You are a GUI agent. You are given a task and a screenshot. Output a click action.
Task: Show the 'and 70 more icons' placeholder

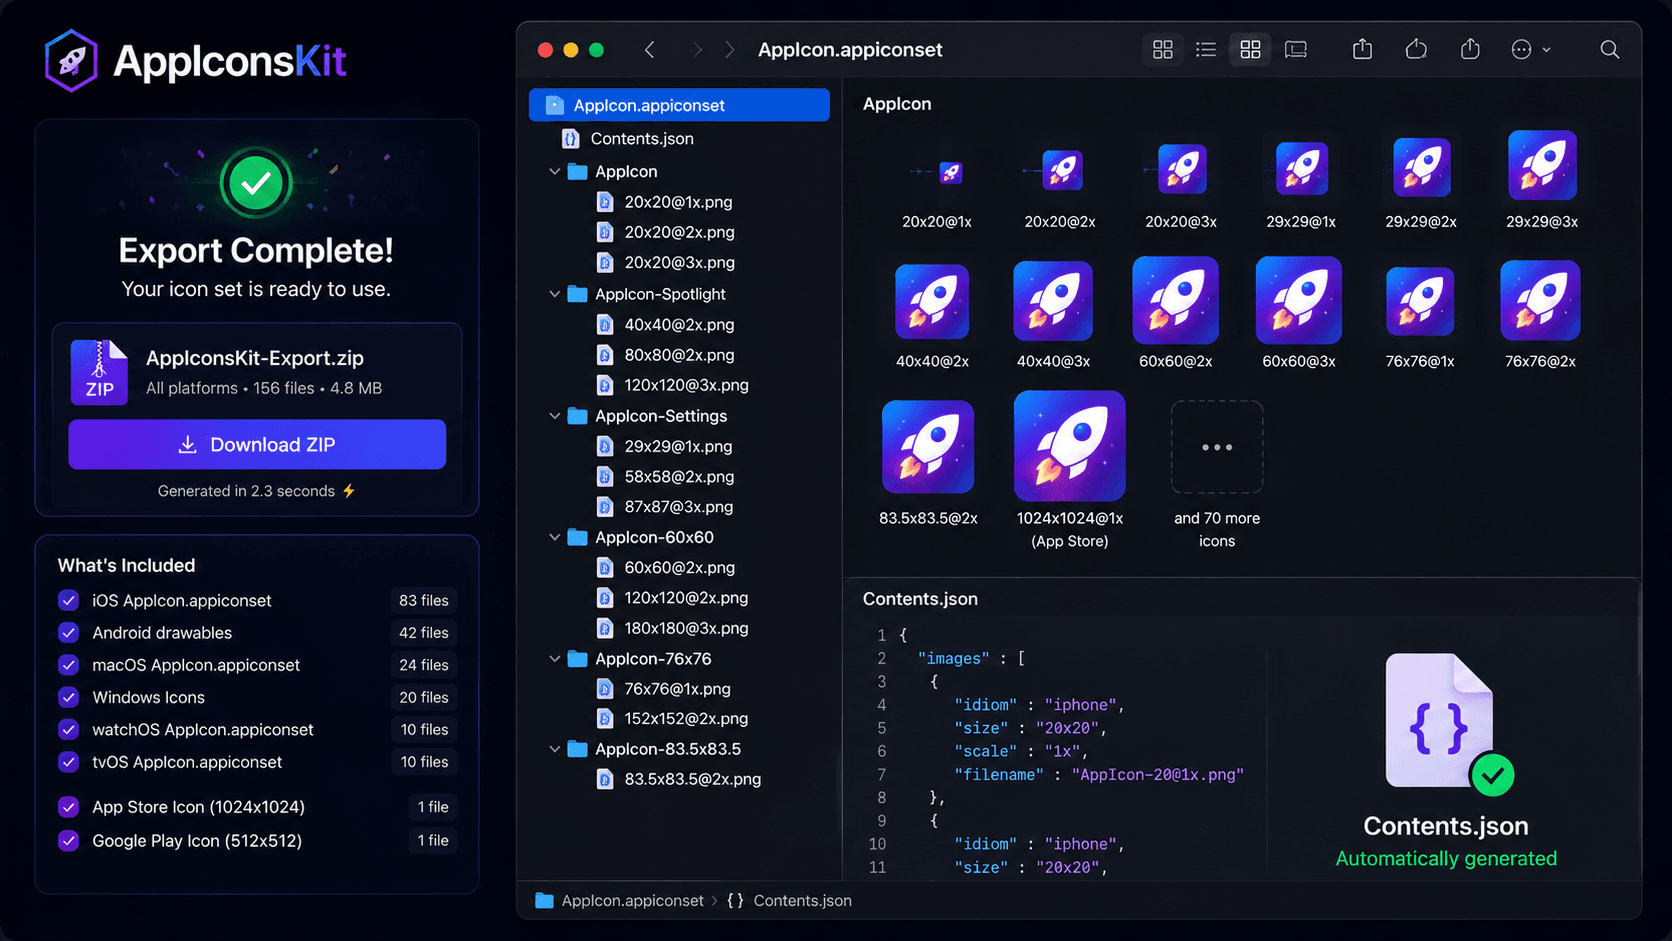pos(1217,447)
